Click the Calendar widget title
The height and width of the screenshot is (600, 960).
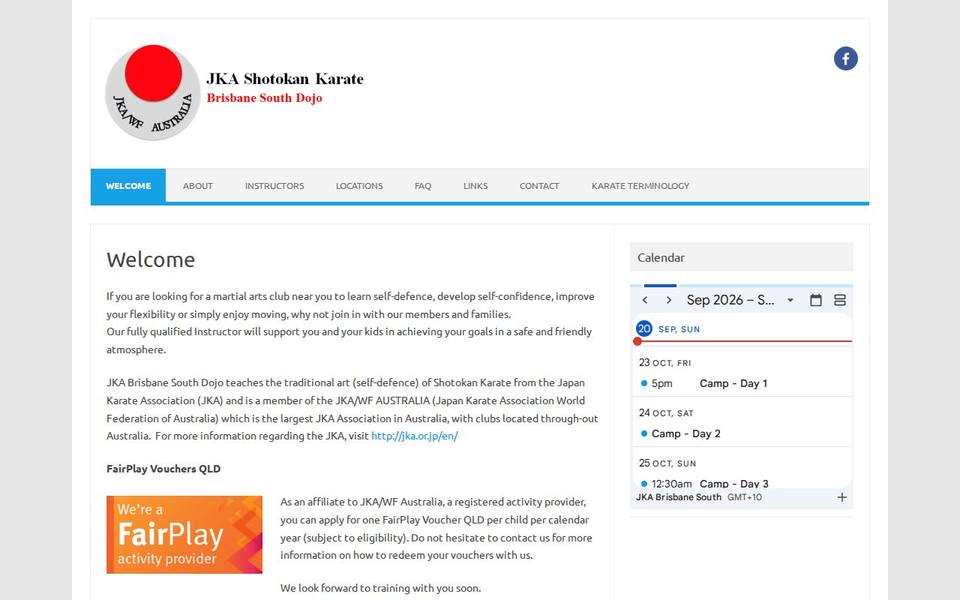[x=661, y=258]
